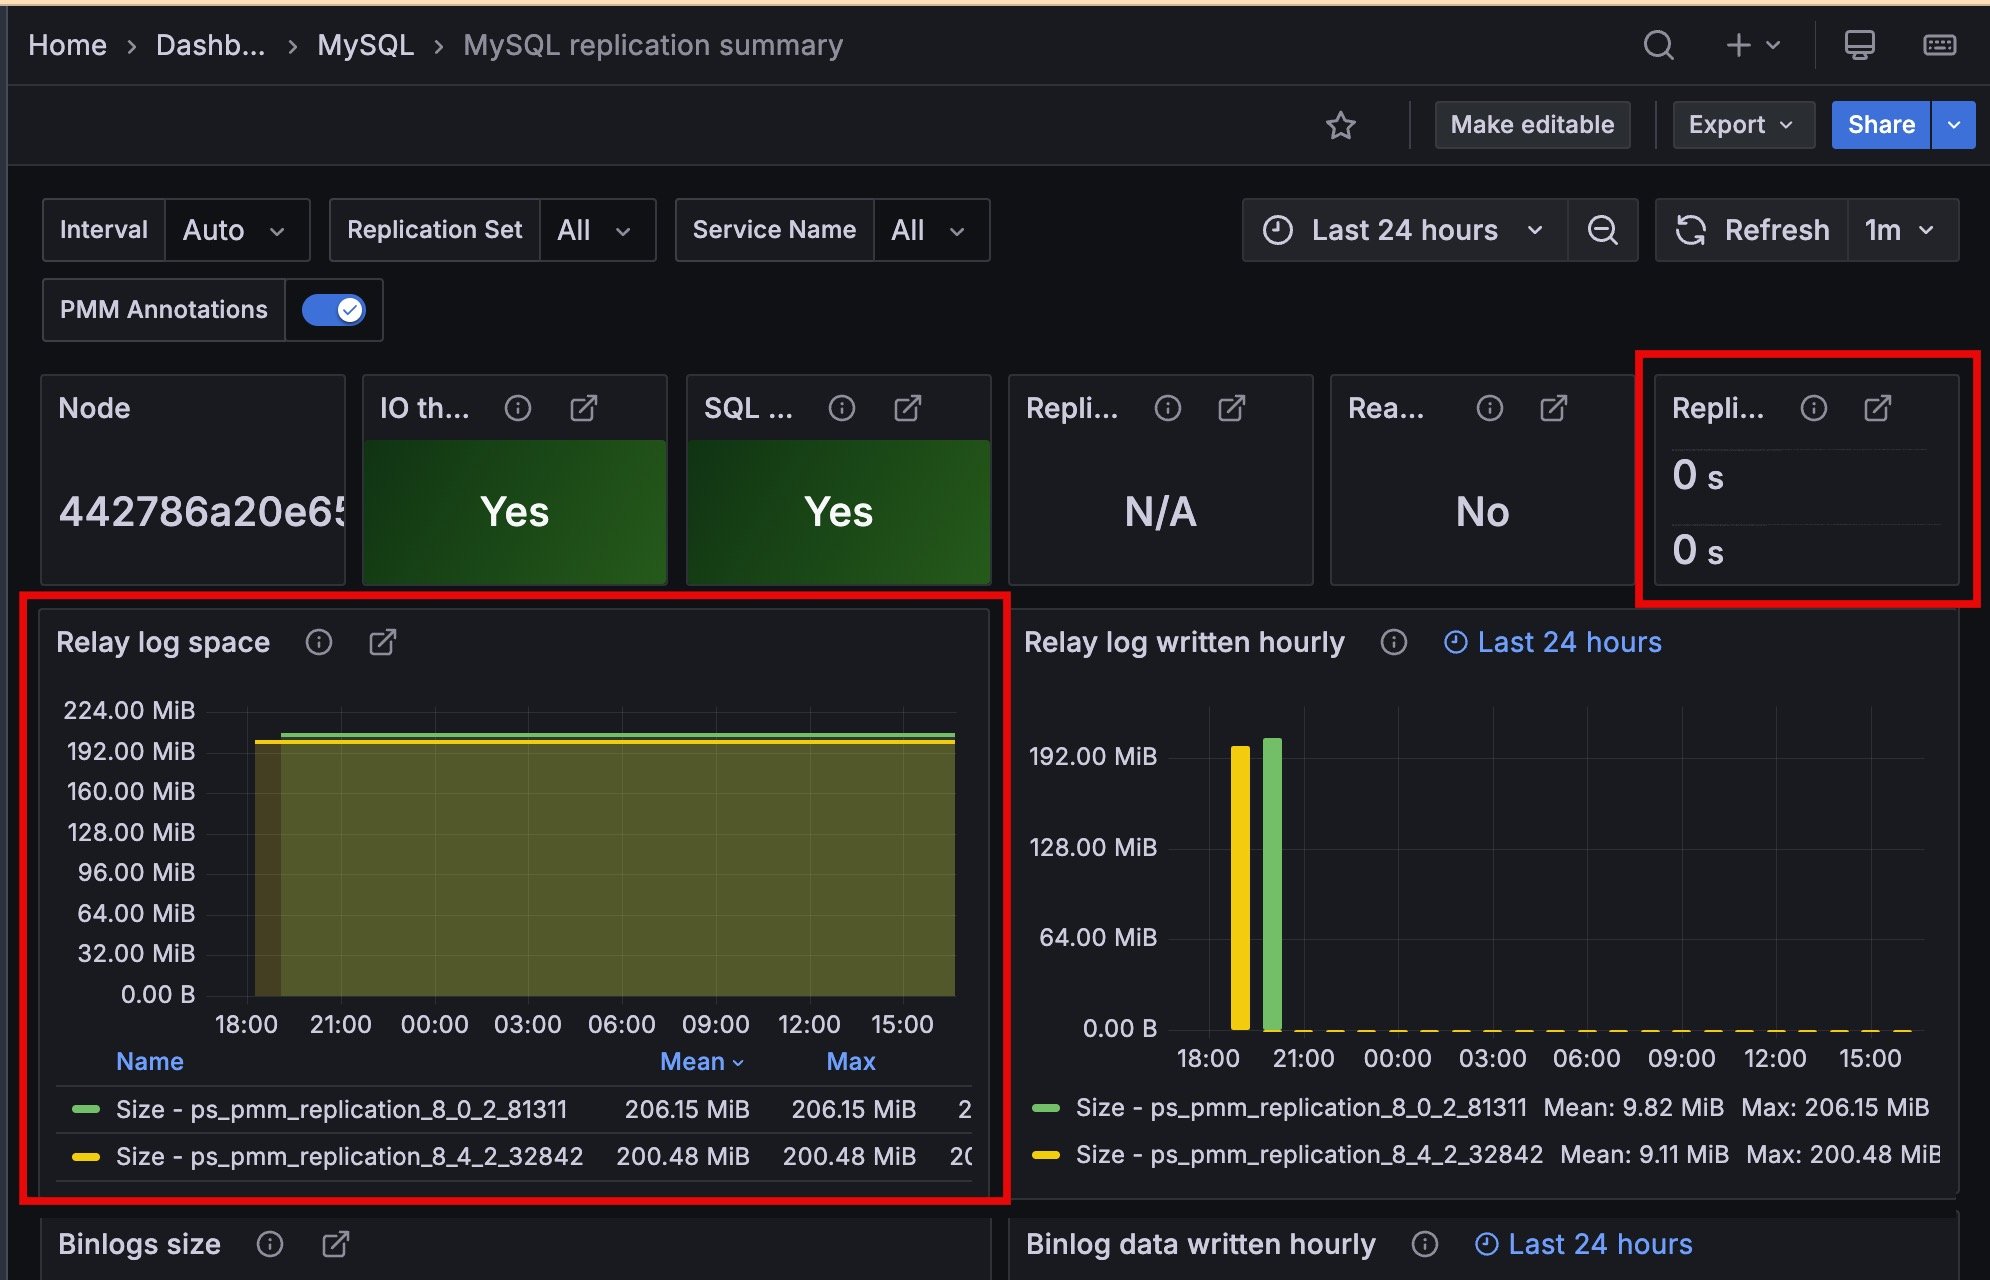This screenshot has height=1280, width=1990.
Task: Show info for IO thread panel
Action: [518, 408]
